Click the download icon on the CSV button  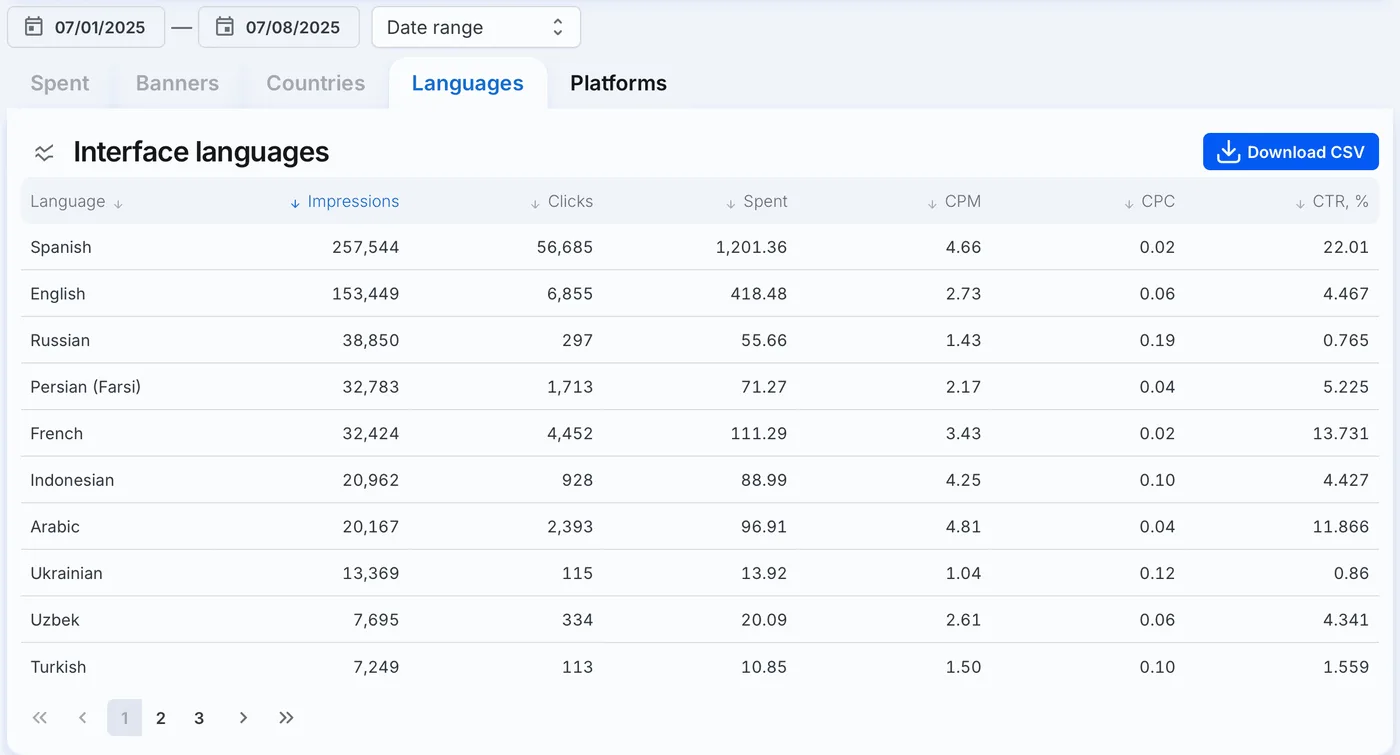(1228, 152)
